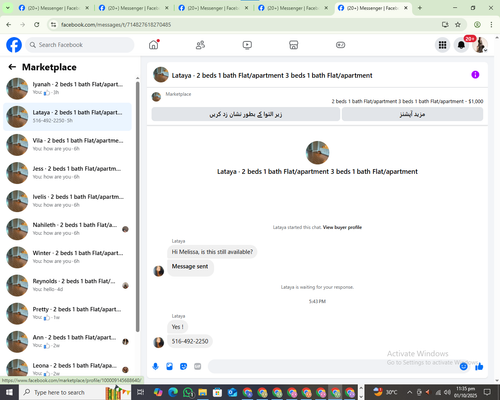Open Jess conversation in the list
The width and height of the screenshot is (500, 400).
point(67,173)
